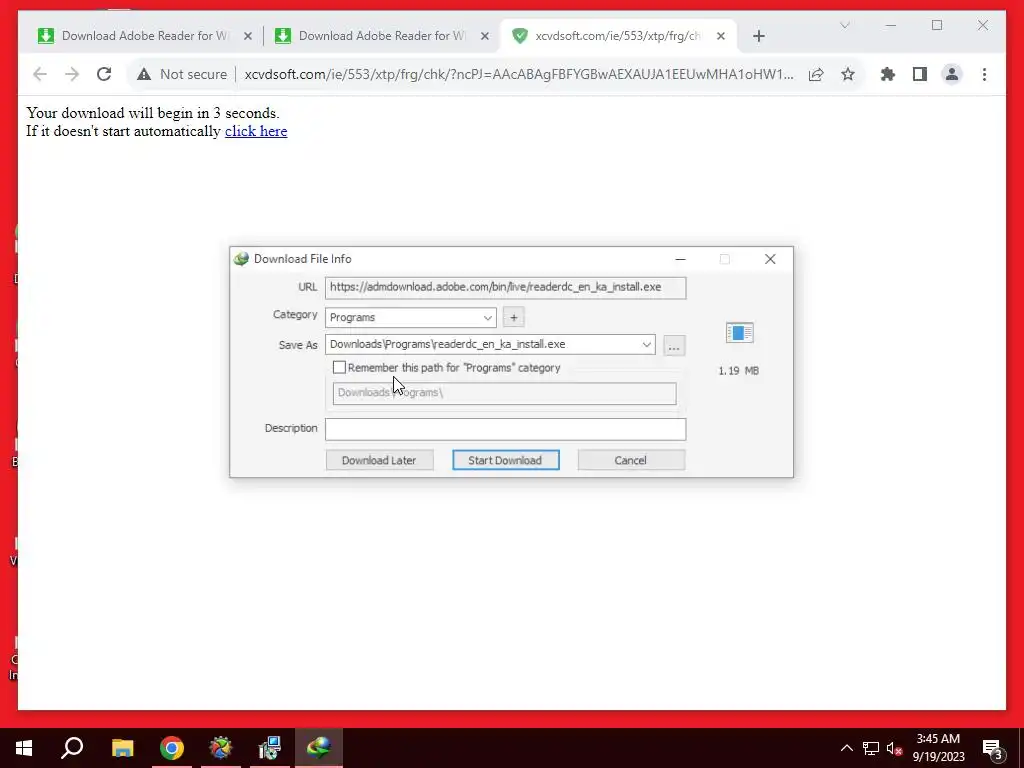Screen dimensions: 1024x768
Task: Open Chrome three-dot menu
Action: point(984,74)
